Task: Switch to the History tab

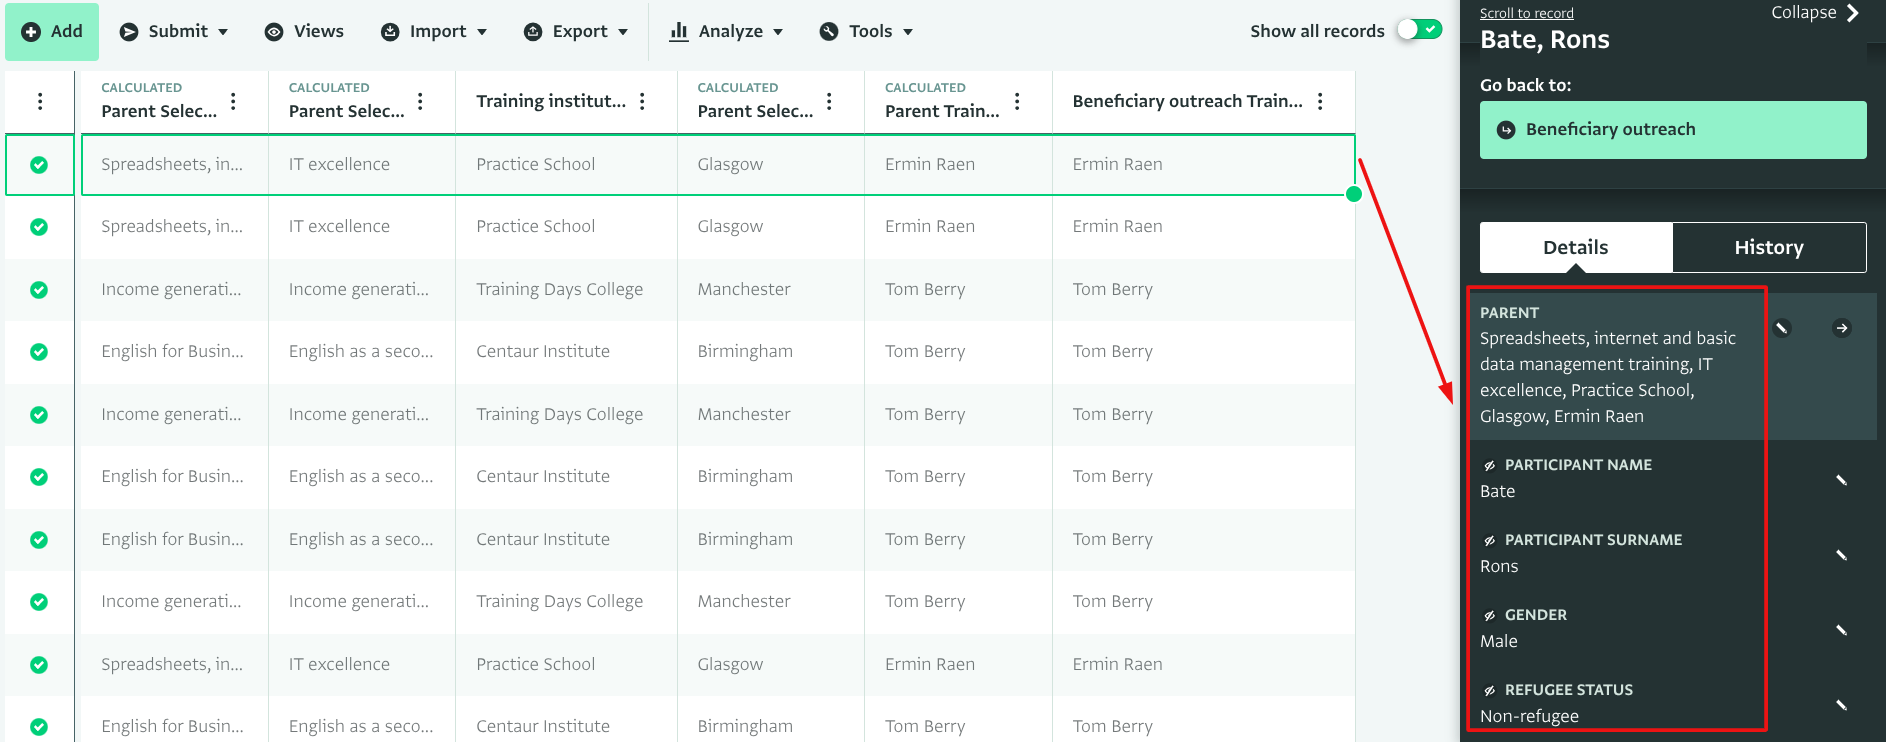Action: 1768,247
